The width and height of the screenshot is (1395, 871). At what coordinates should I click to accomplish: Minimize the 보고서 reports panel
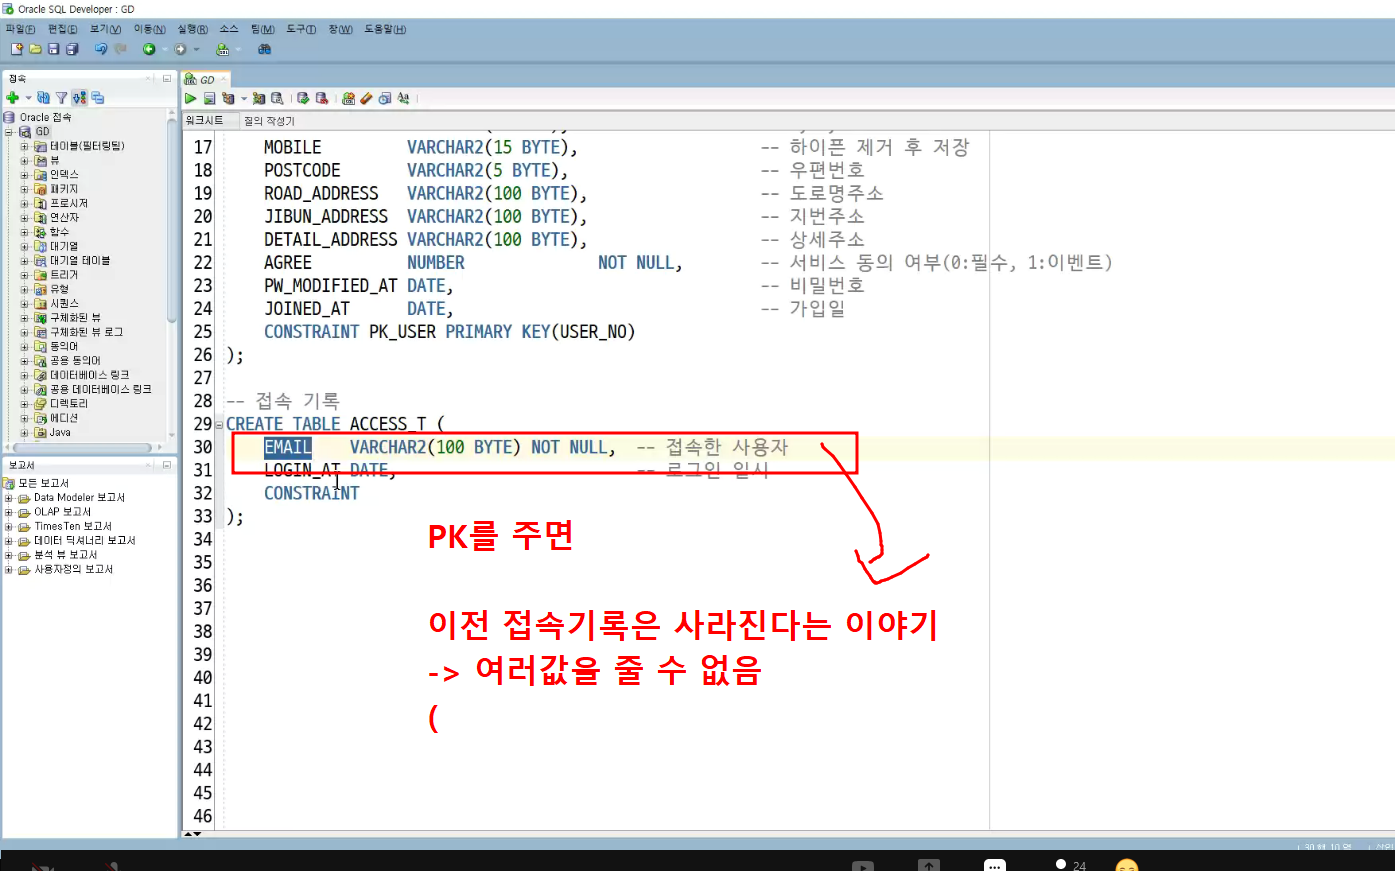(x=167, y=465)
